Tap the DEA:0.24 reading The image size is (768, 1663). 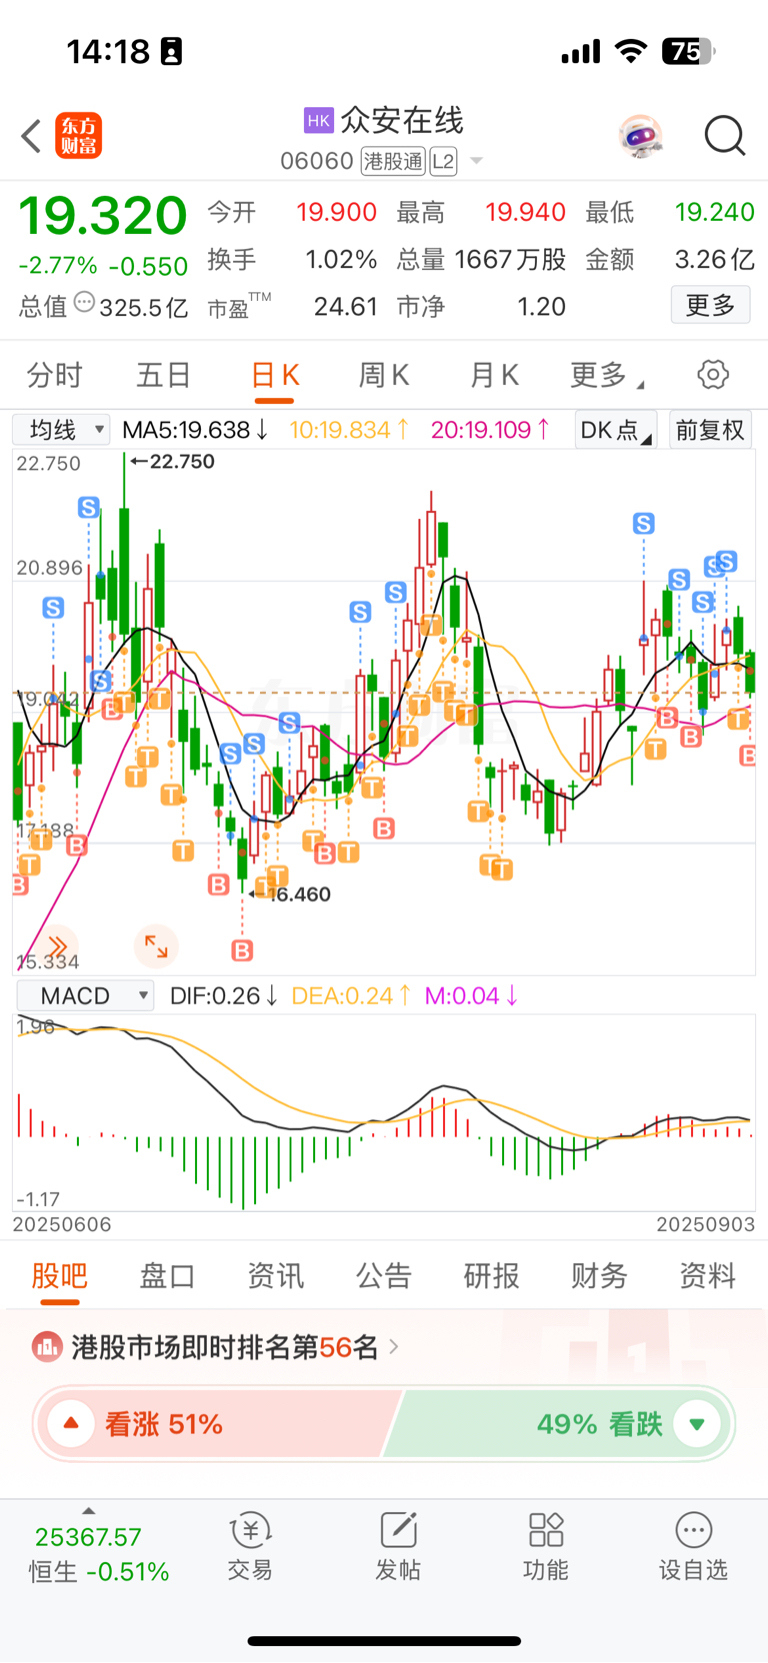[x=350, y=996]
